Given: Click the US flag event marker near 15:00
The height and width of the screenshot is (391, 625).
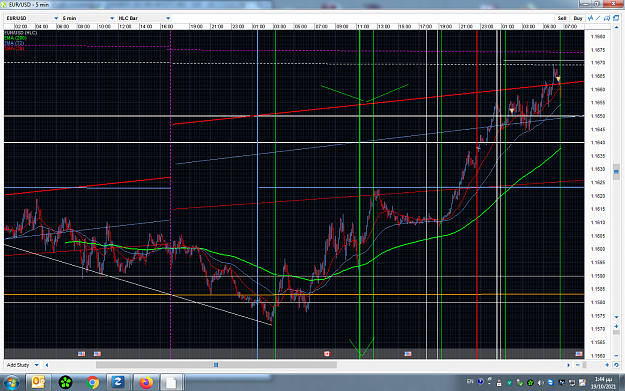Looking at the screenshot, I should click(408, 354).
